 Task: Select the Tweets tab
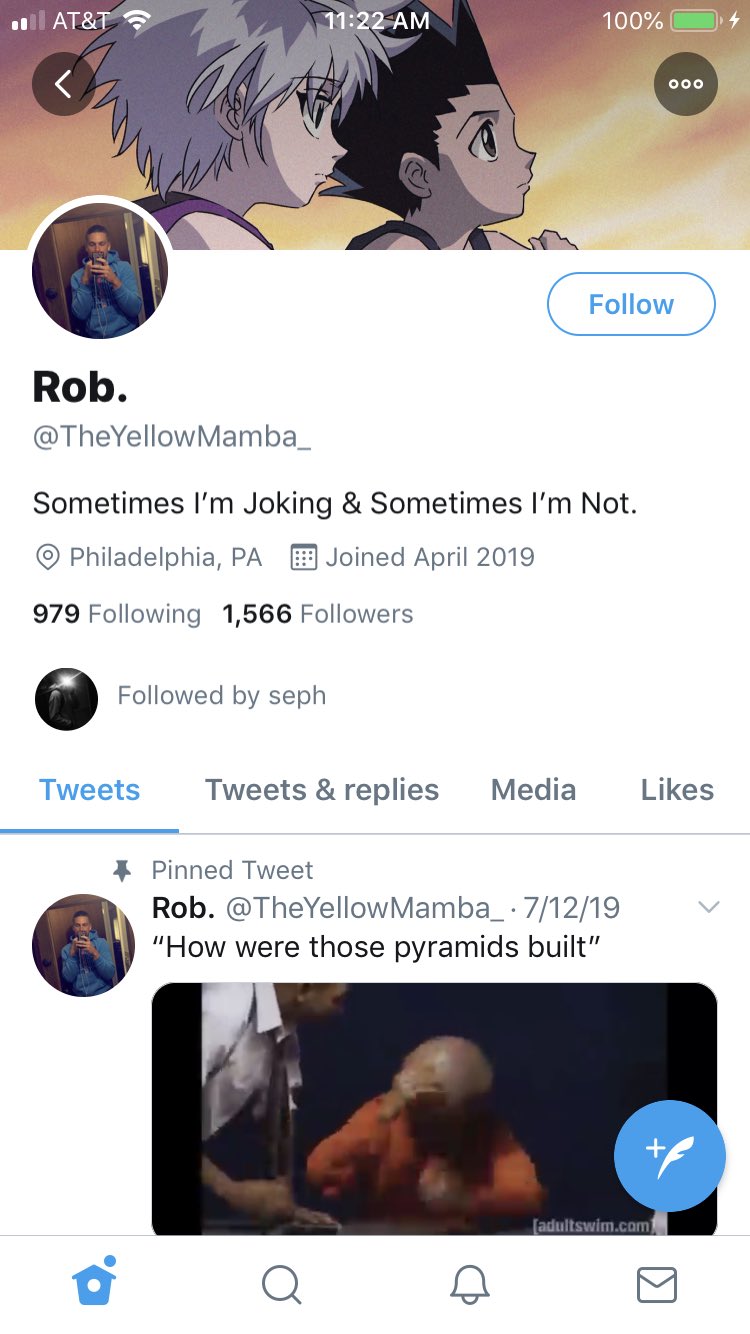click(90, 790)
